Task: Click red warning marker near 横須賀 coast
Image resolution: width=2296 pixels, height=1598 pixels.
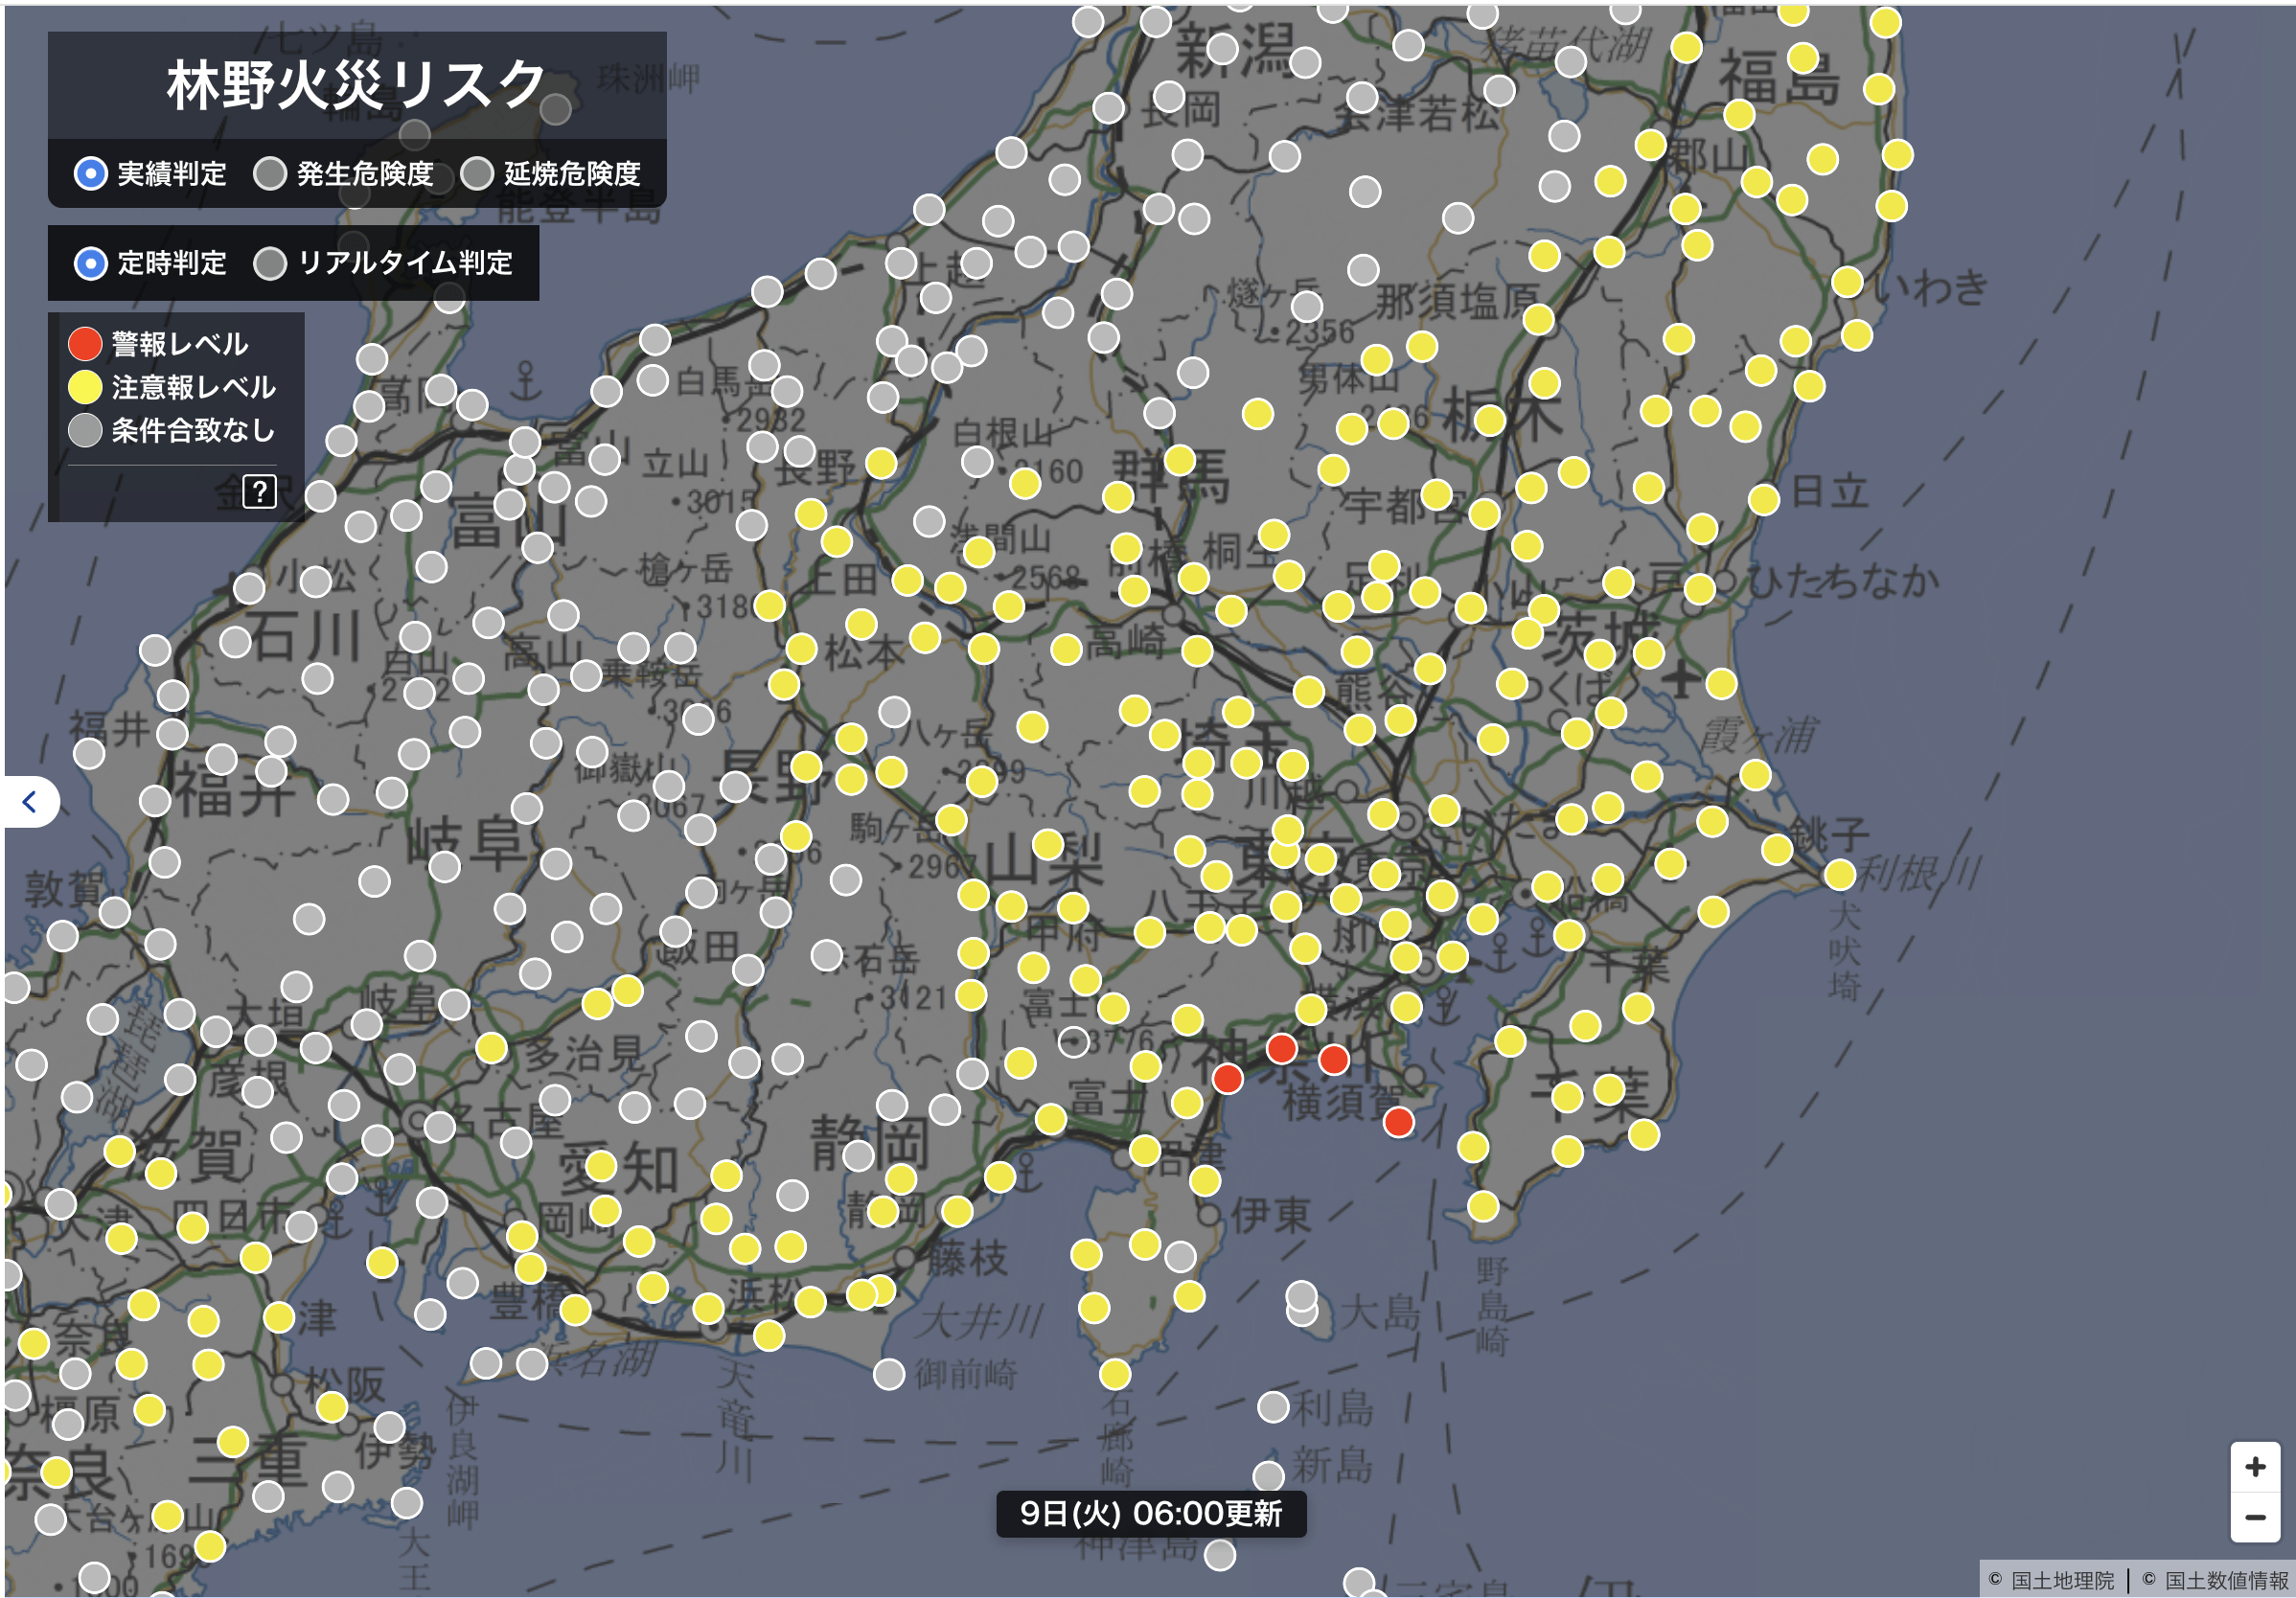Action: coord(1398,1122)
